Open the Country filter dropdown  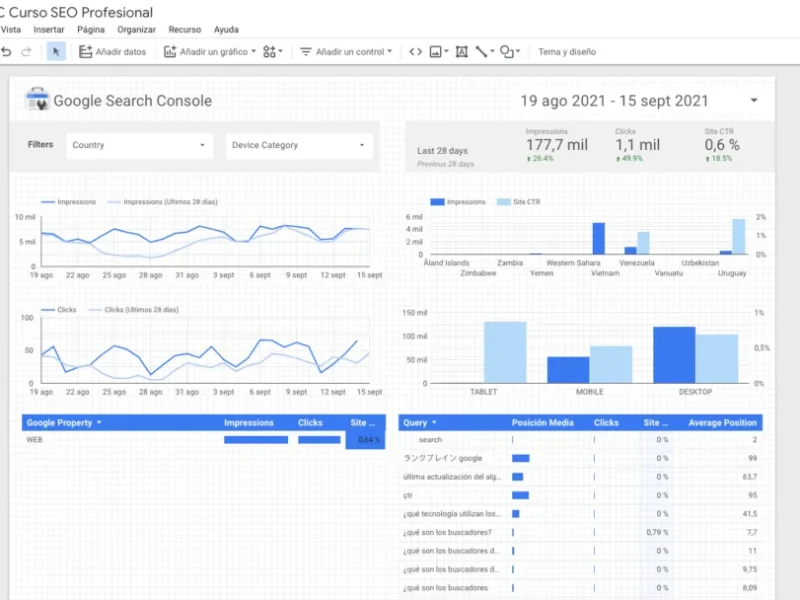[x=139, y=145]
